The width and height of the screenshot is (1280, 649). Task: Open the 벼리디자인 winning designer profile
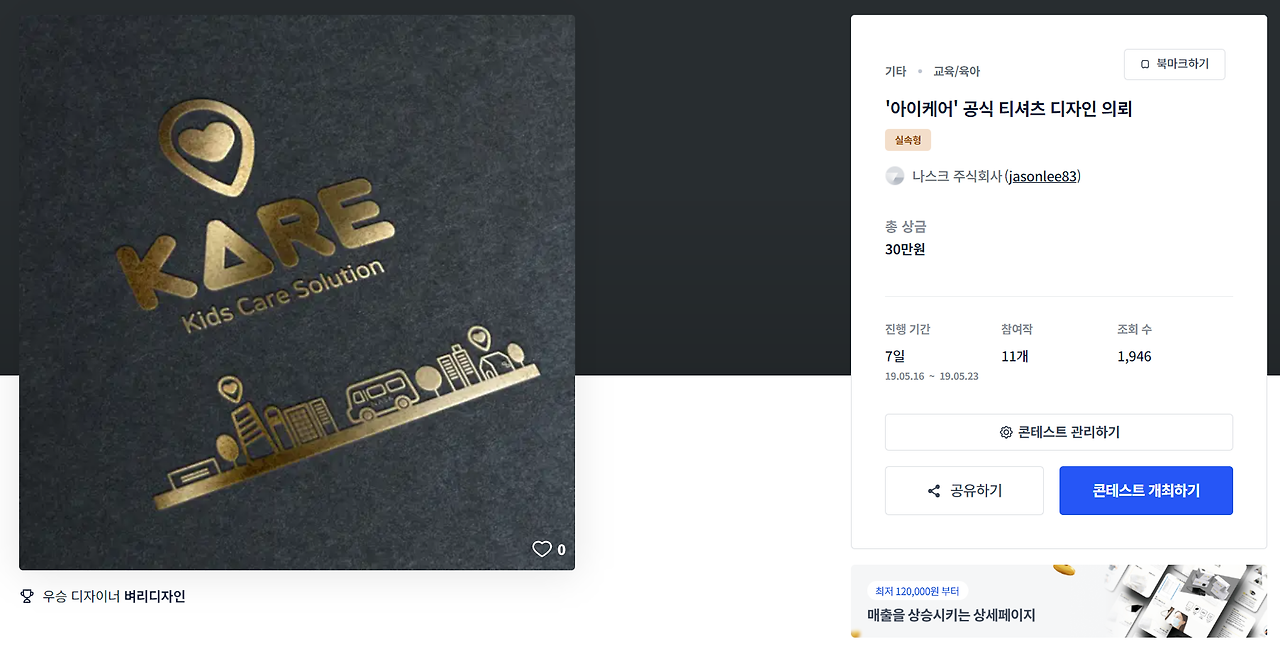click(155, 596)
